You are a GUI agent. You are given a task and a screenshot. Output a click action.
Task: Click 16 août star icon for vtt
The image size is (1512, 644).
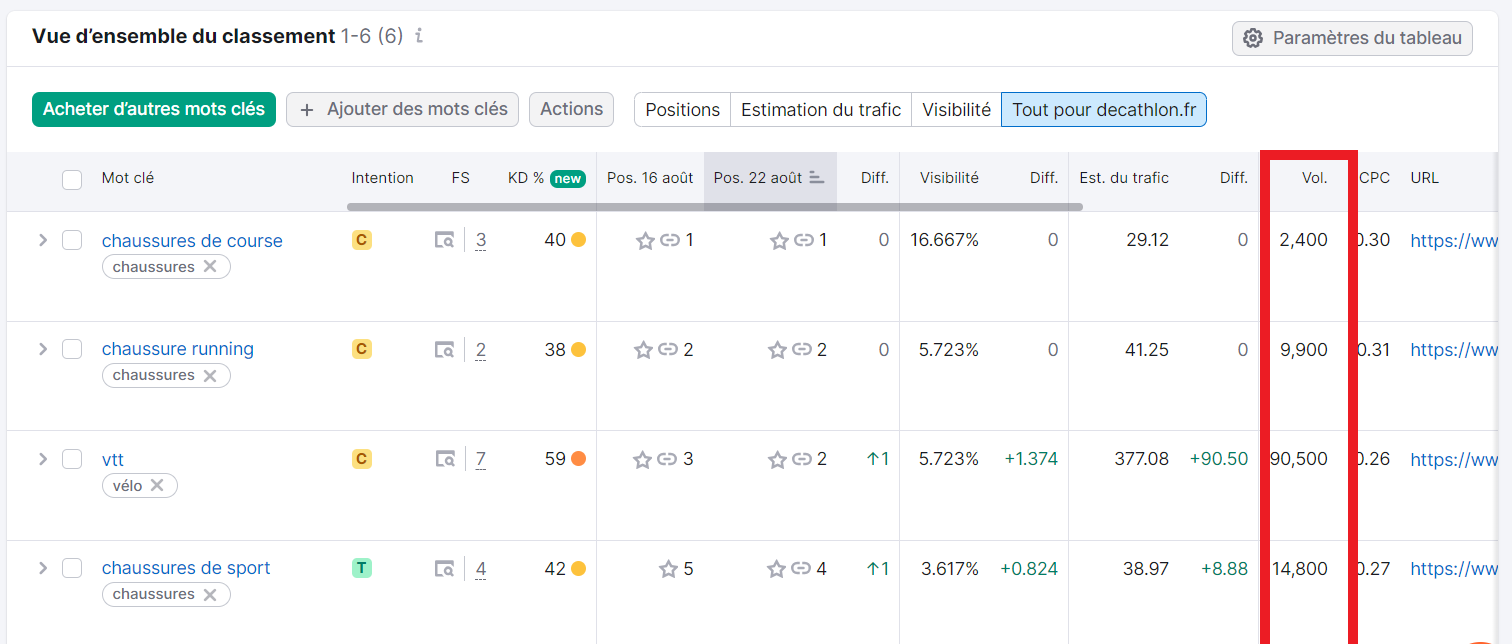click(x=643, y=459)
